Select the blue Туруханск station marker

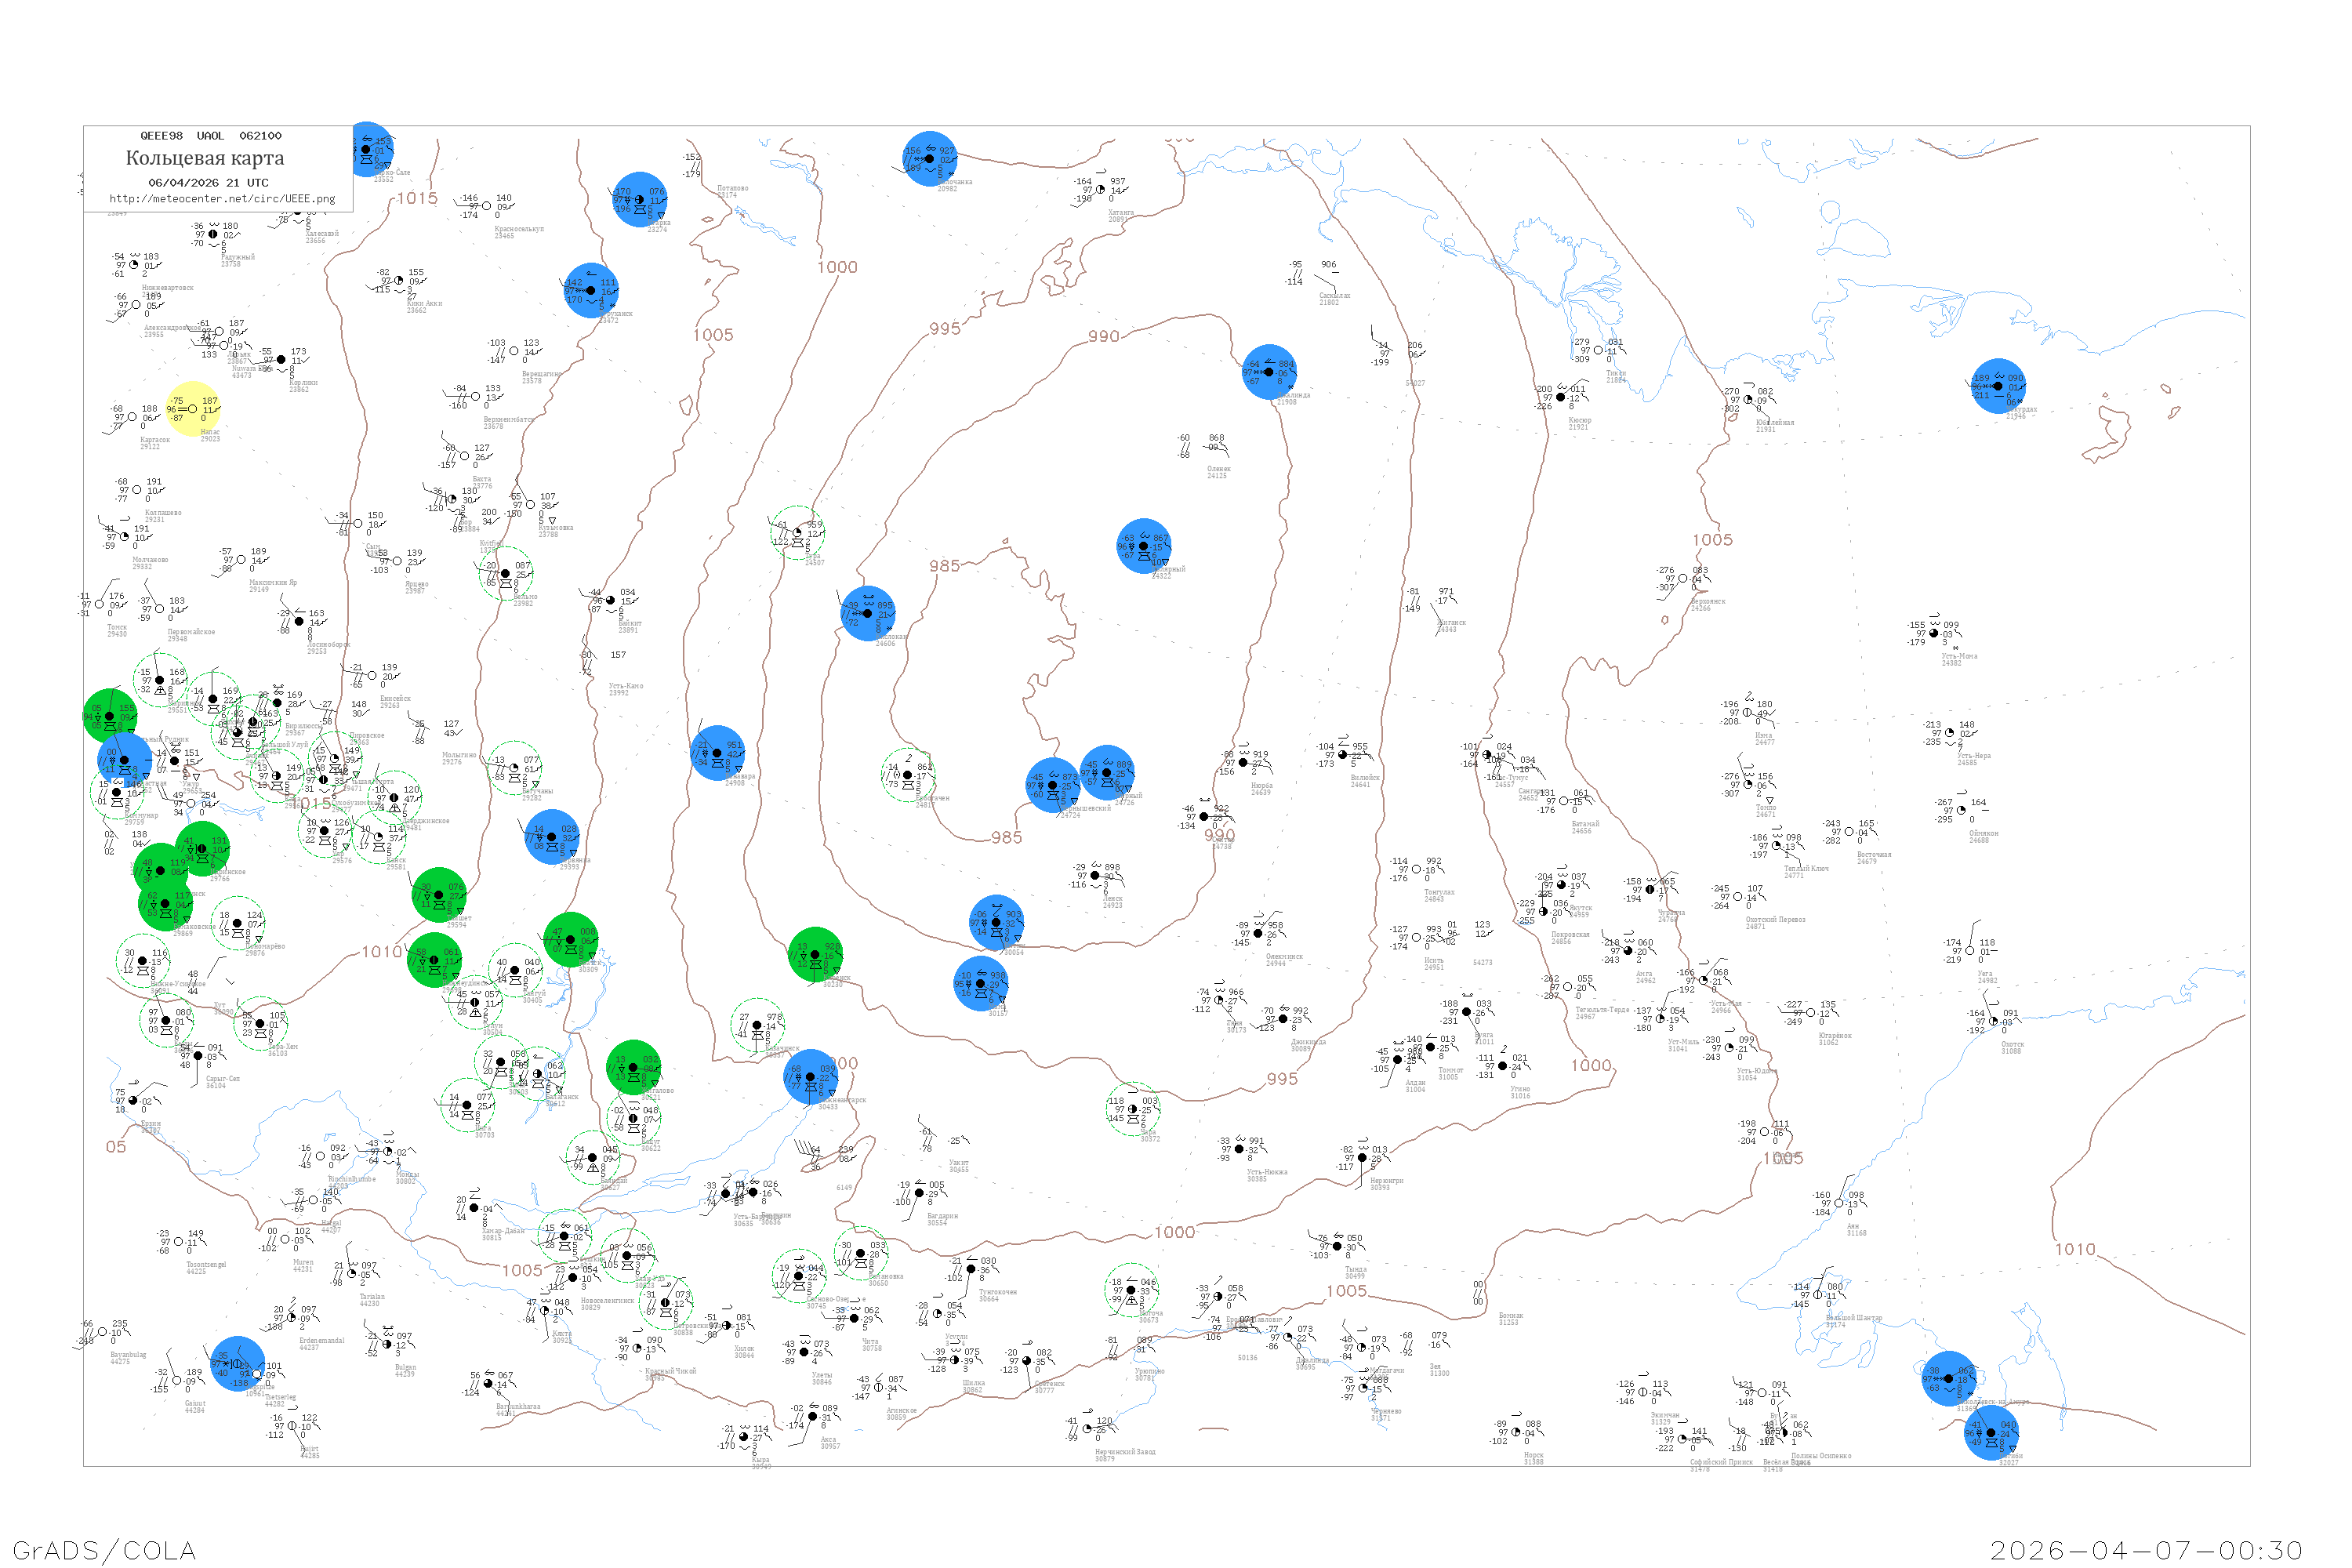591,290
